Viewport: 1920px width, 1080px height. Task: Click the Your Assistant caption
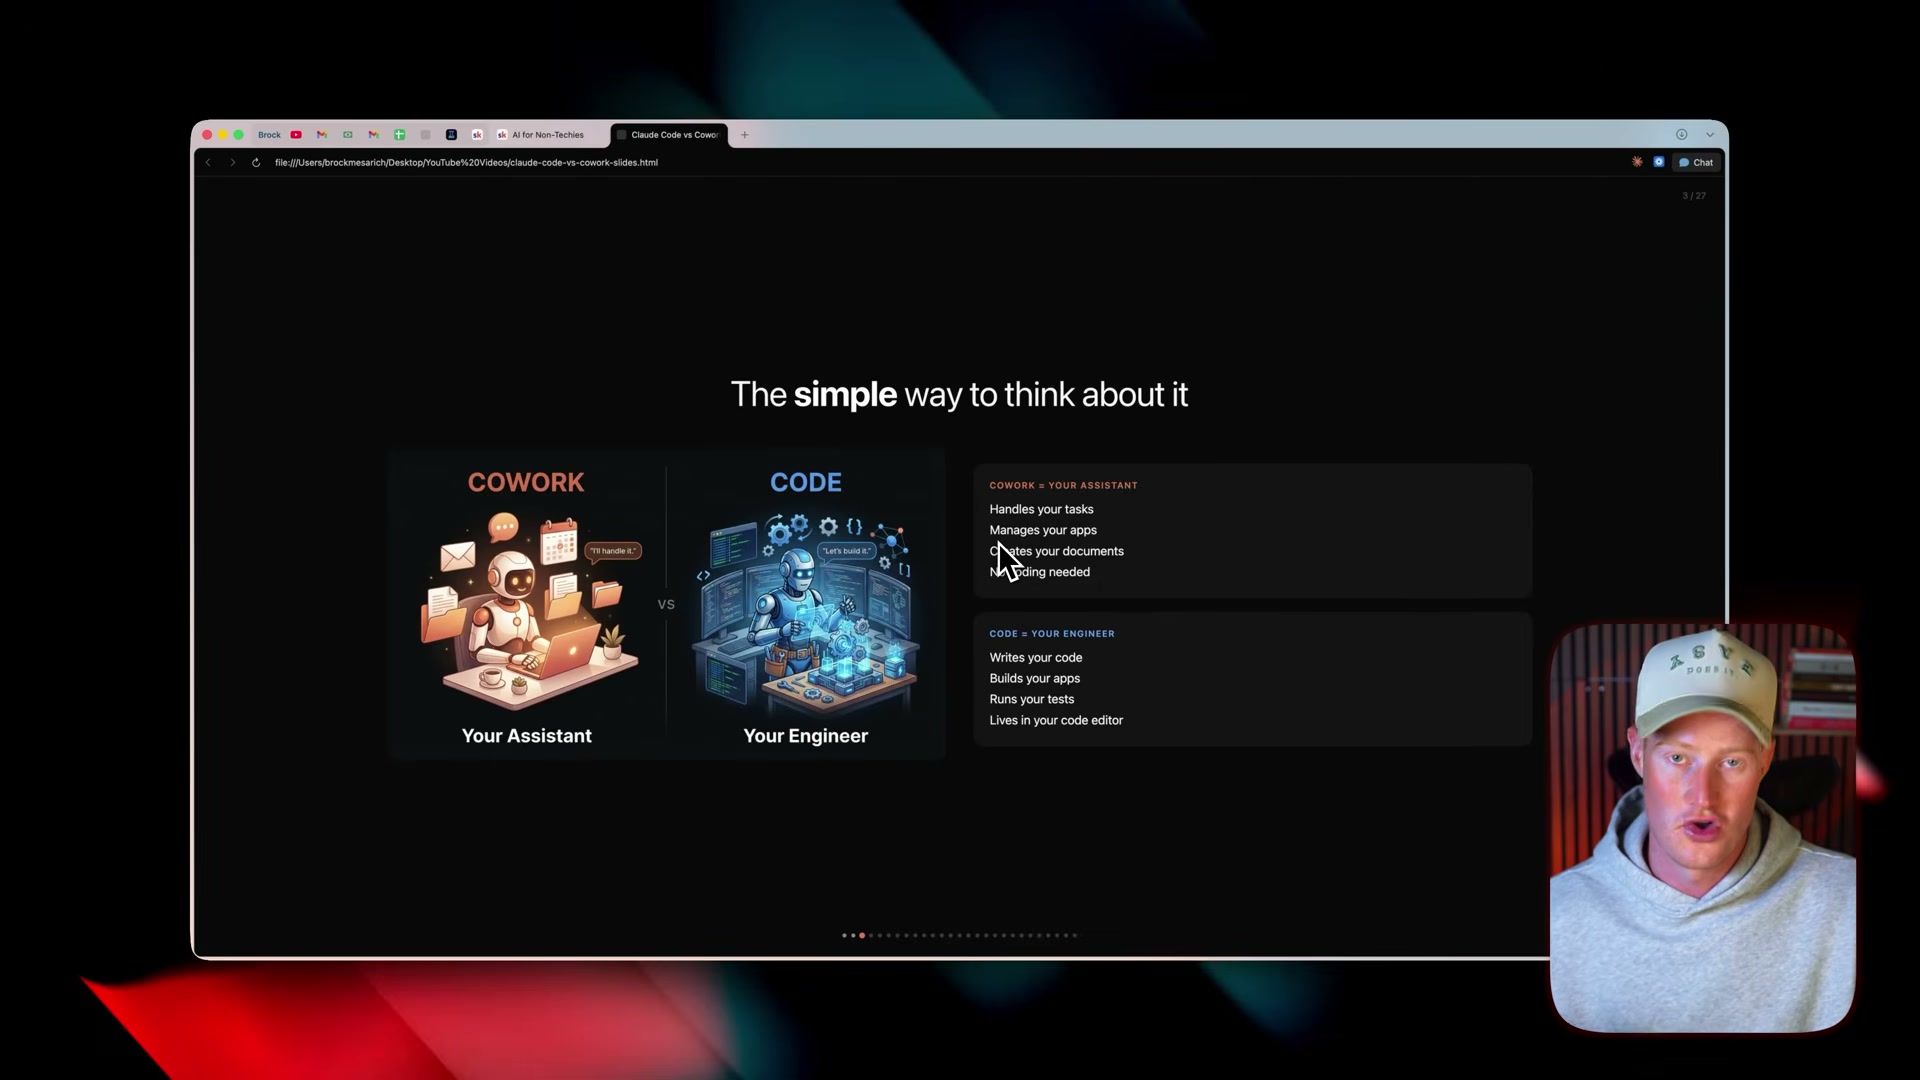pyautogui.click(x=527, y=736)
